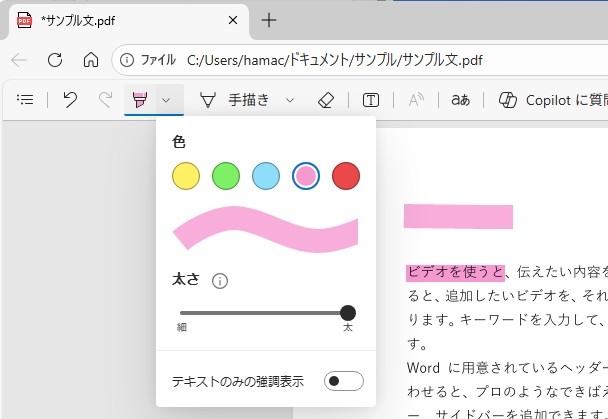Viewport: 608px width, 419px height.
Task: Choose the green highlighter color
Action: tap(226, 176)
